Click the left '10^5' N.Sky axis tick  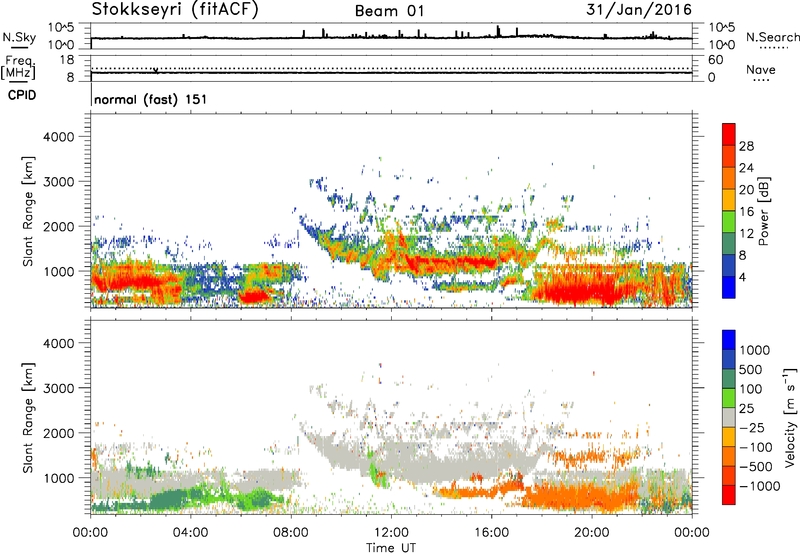pyautogui.click(x=61, y=28)
